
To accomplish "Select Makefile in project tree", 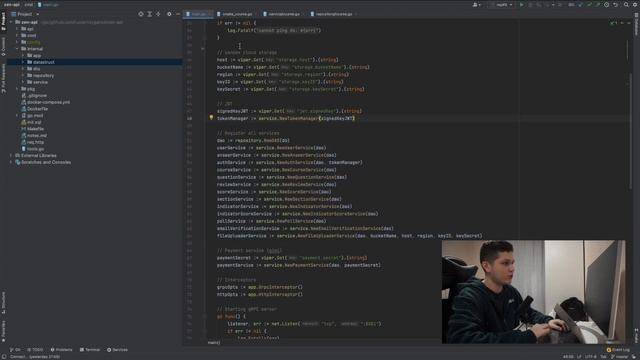I will 33,129.
